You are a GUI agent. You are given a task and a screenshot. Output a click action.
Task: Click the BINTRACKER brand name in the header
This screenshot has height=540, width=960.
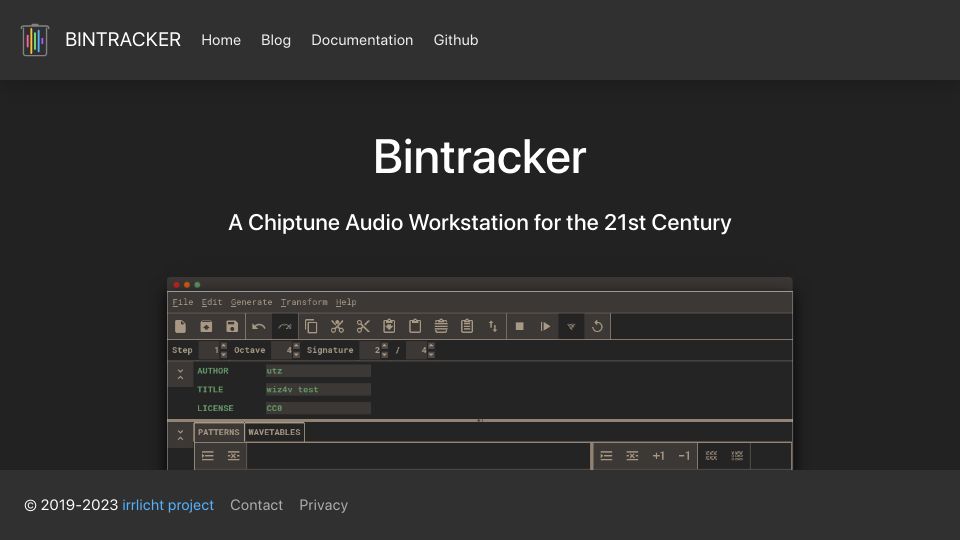[123, 40]
